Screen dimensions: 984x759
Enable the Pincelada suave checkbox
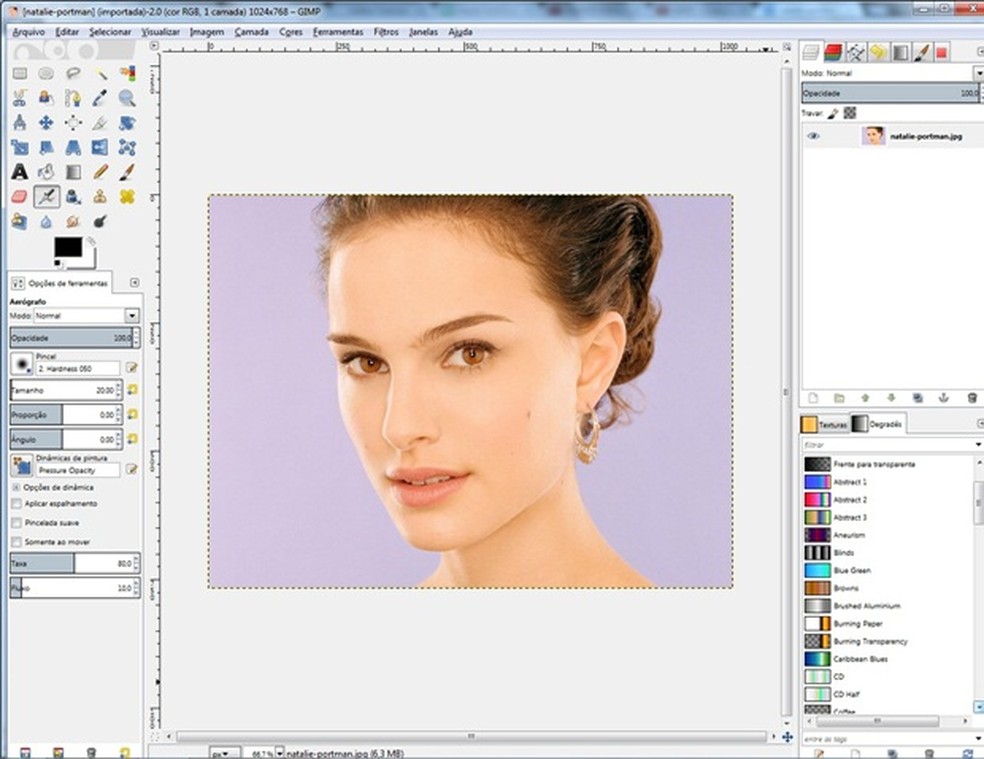16,523
